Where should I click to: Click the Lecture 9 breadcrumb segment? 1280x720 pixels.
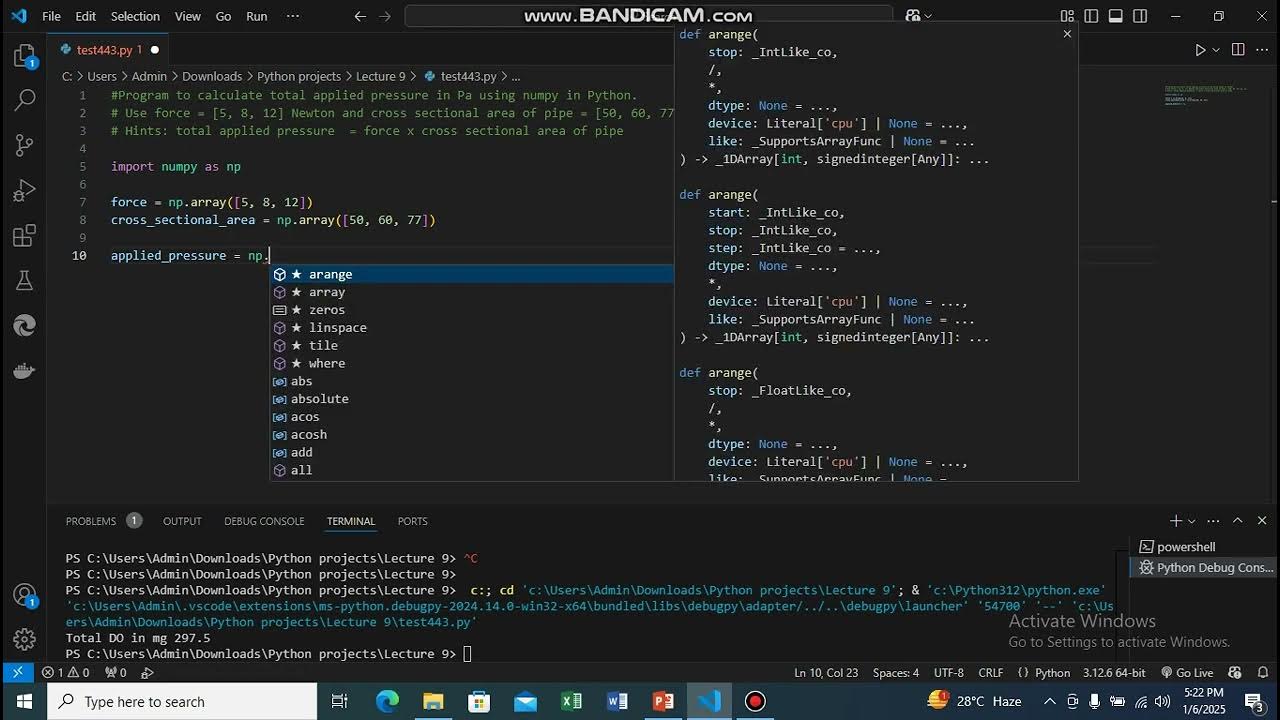point(381,76)
